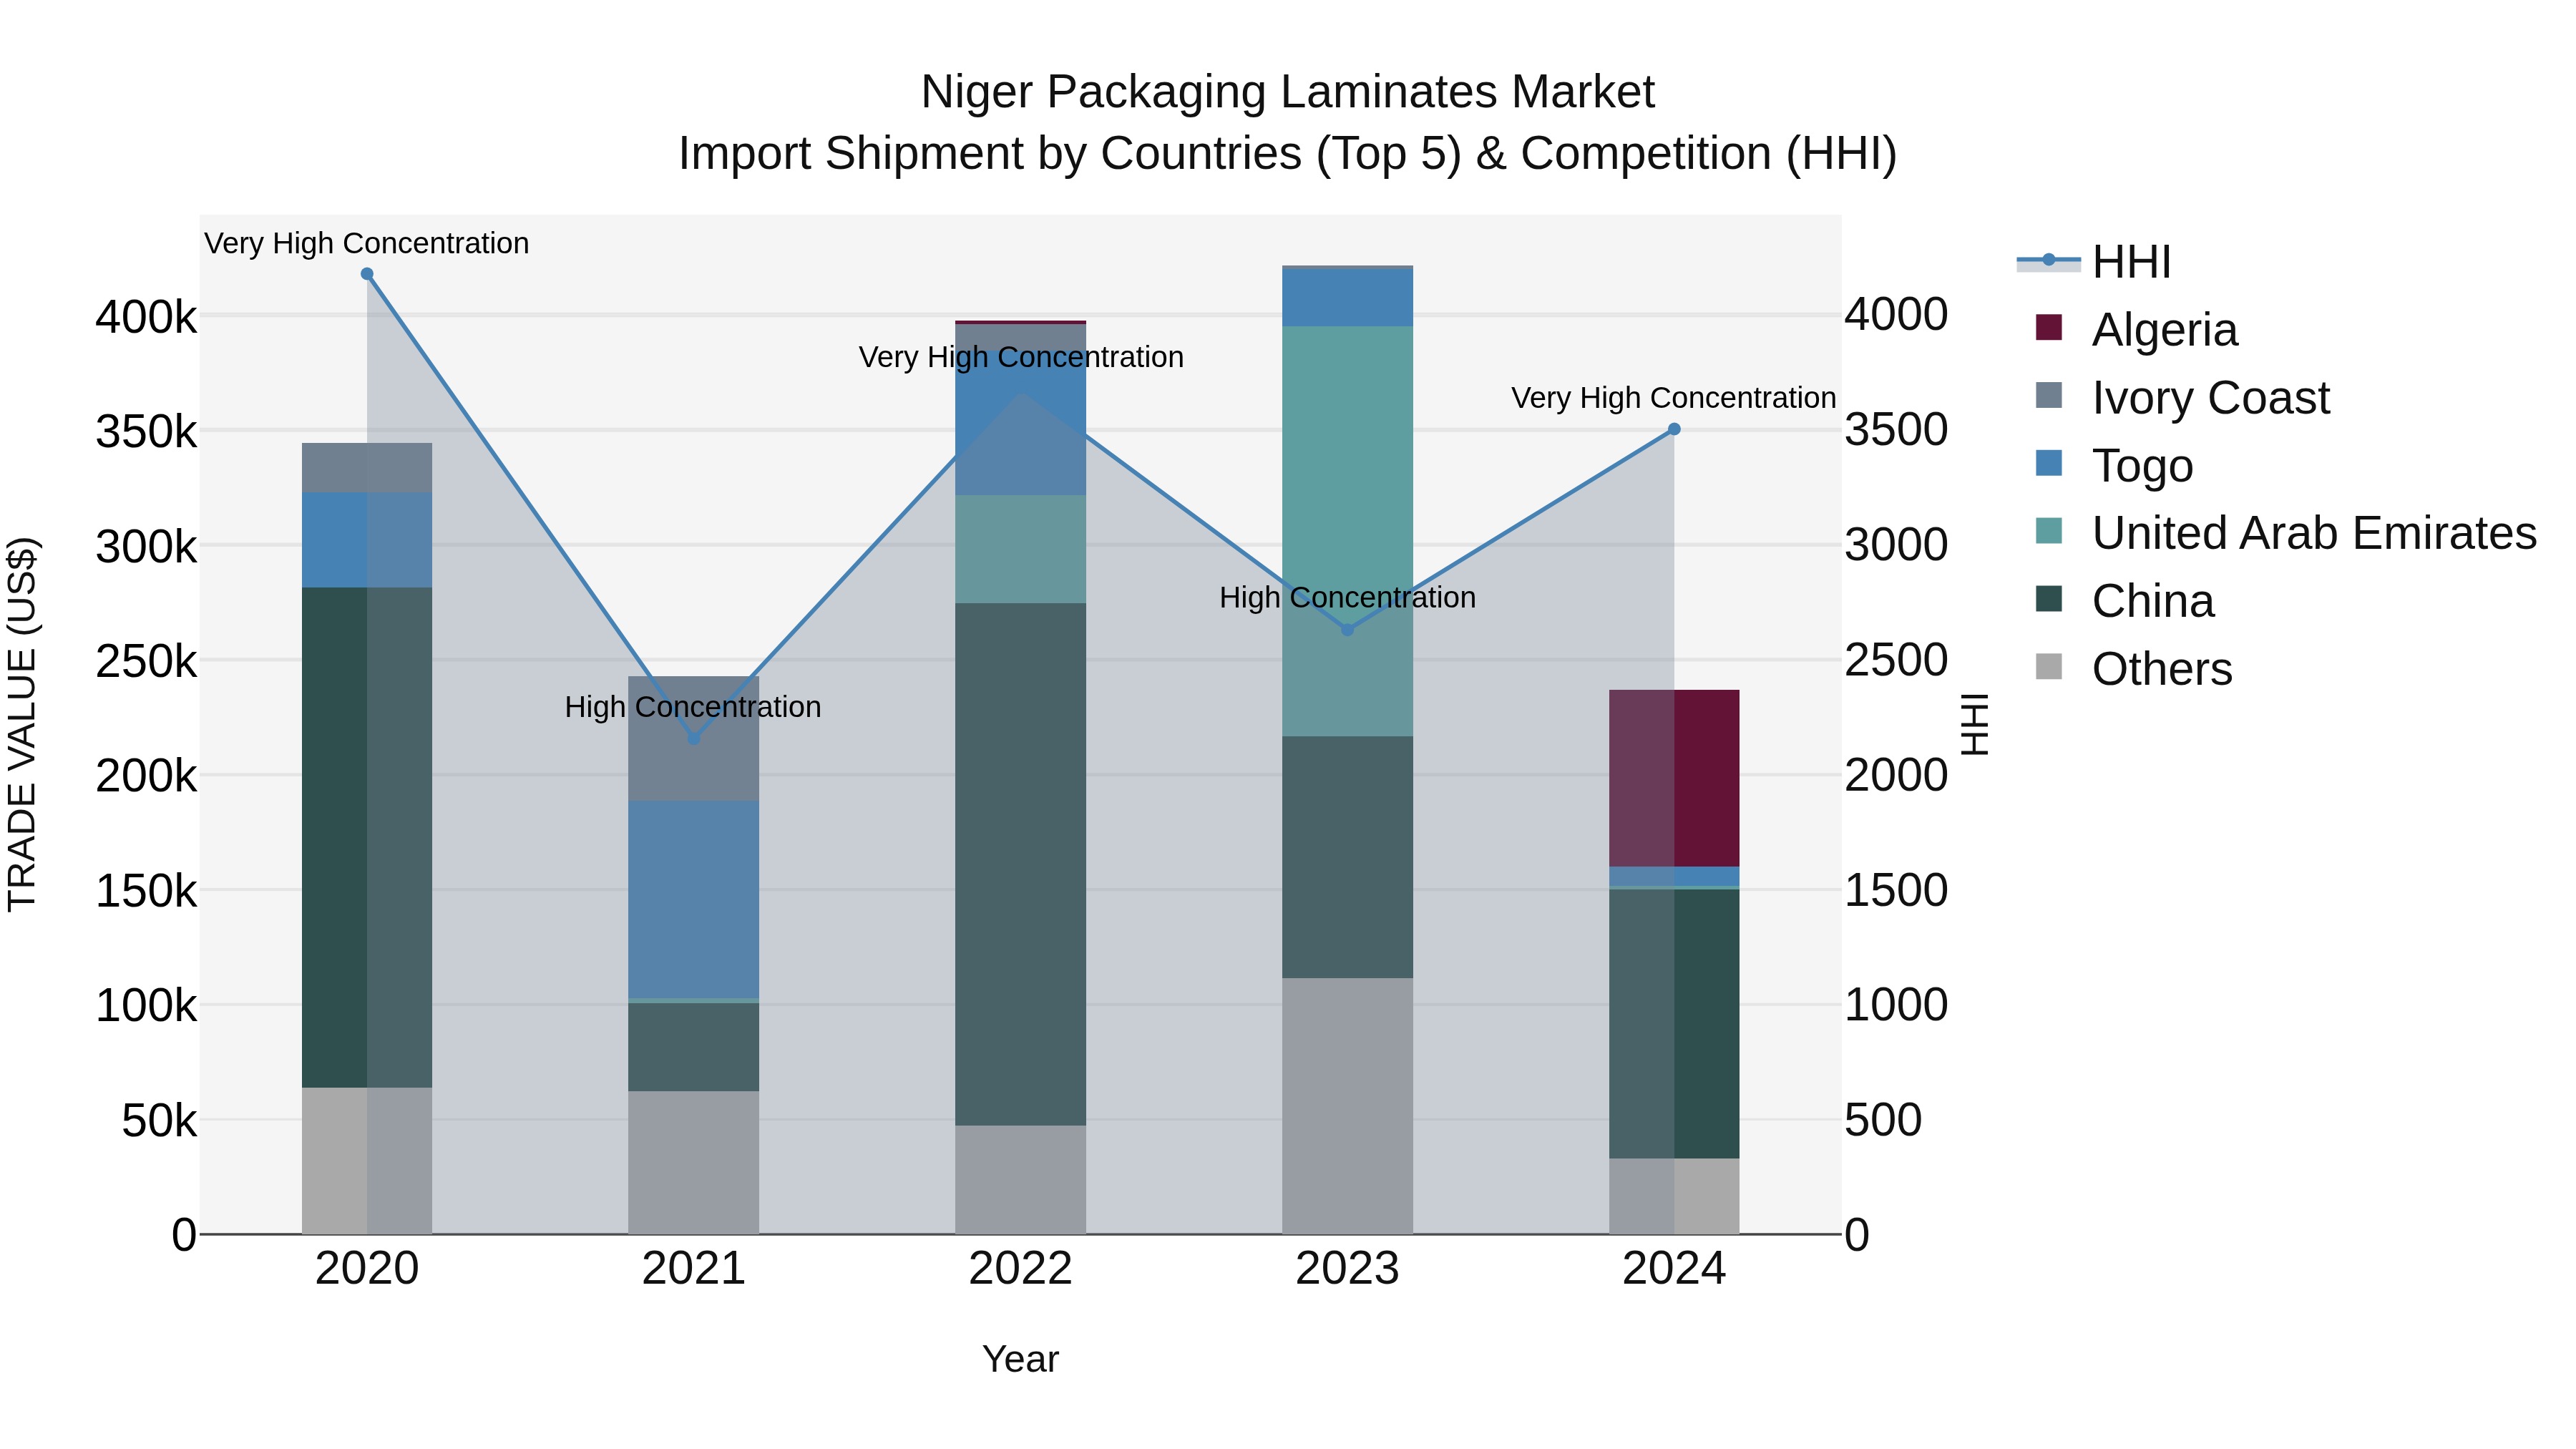Click the 250k left axis tick label
This screenshot has height=1449, width=2576.
coord(146,661)
